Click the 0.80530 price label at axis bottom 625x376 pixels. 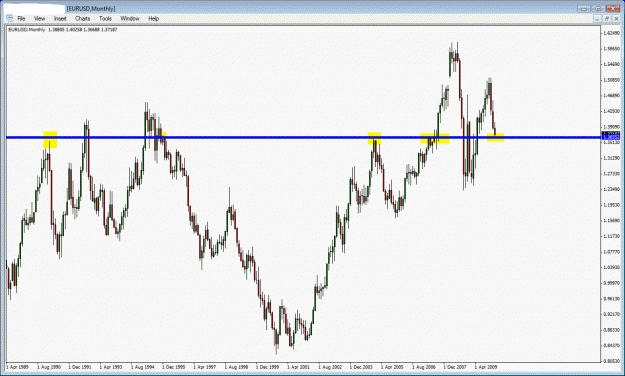point(612,361)
